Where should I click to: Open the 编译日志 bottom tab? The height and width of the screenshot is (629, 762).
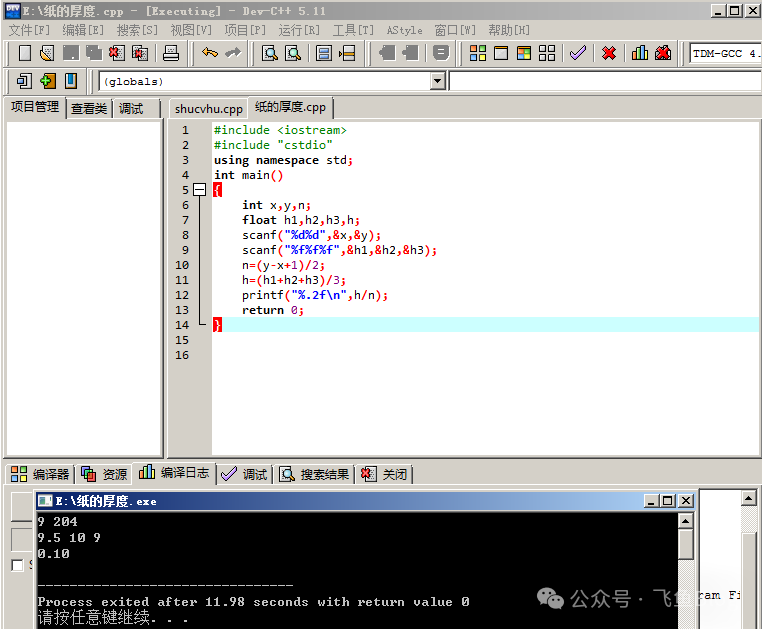tap(174, 472)
